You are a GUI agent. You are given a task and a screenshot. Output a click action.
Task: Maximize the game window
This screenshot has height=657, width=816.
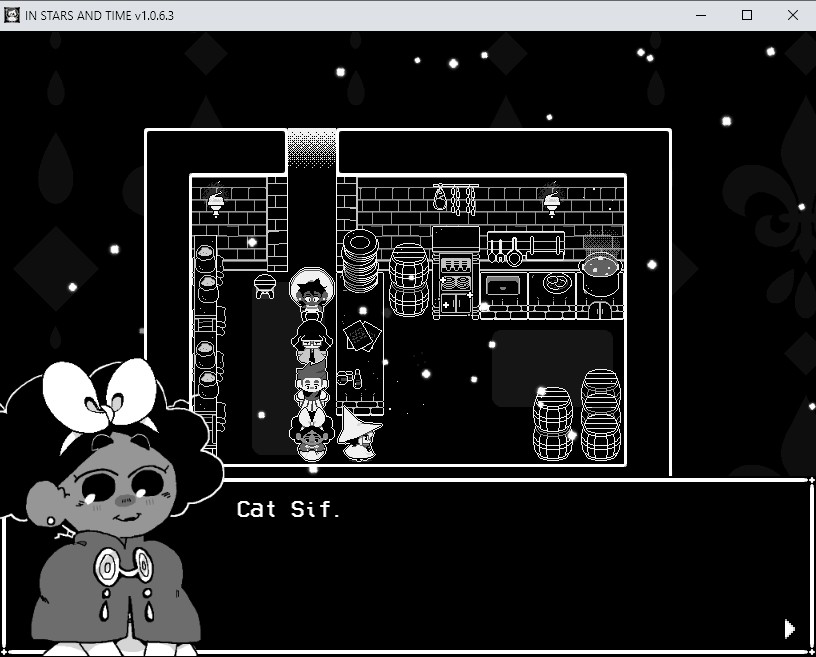(x=747, y=15)
